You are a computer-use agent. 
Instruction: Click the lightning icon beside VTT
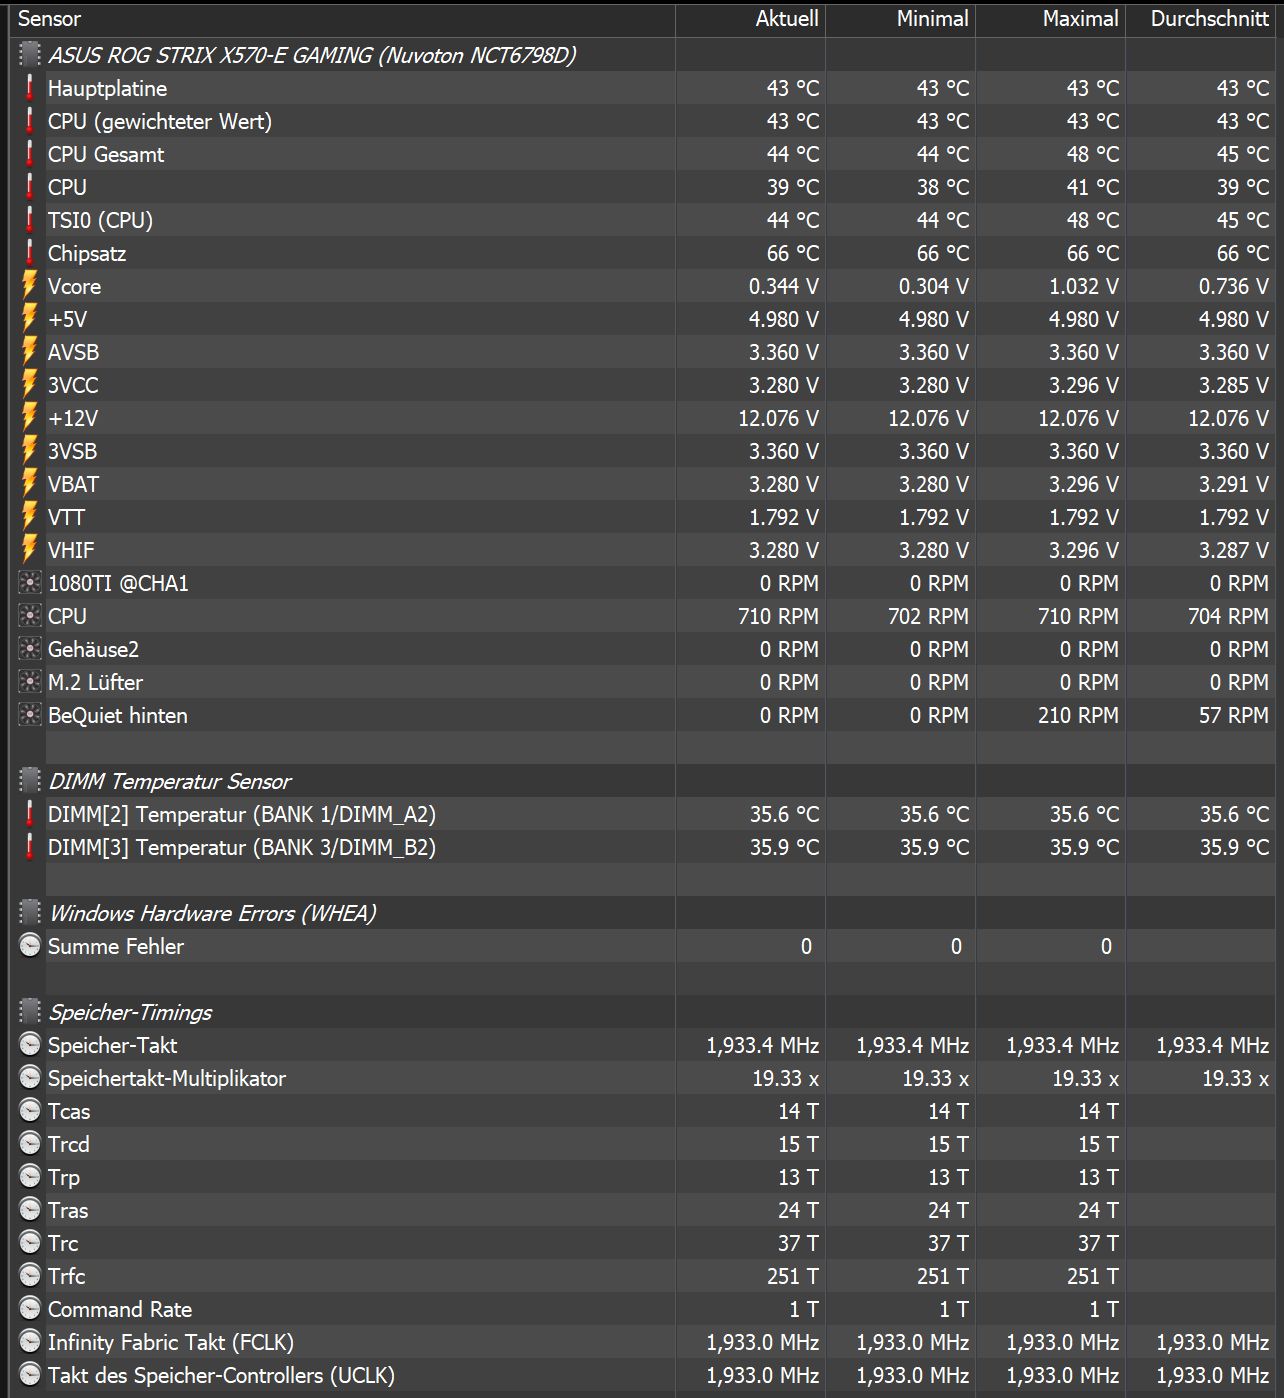30,517
